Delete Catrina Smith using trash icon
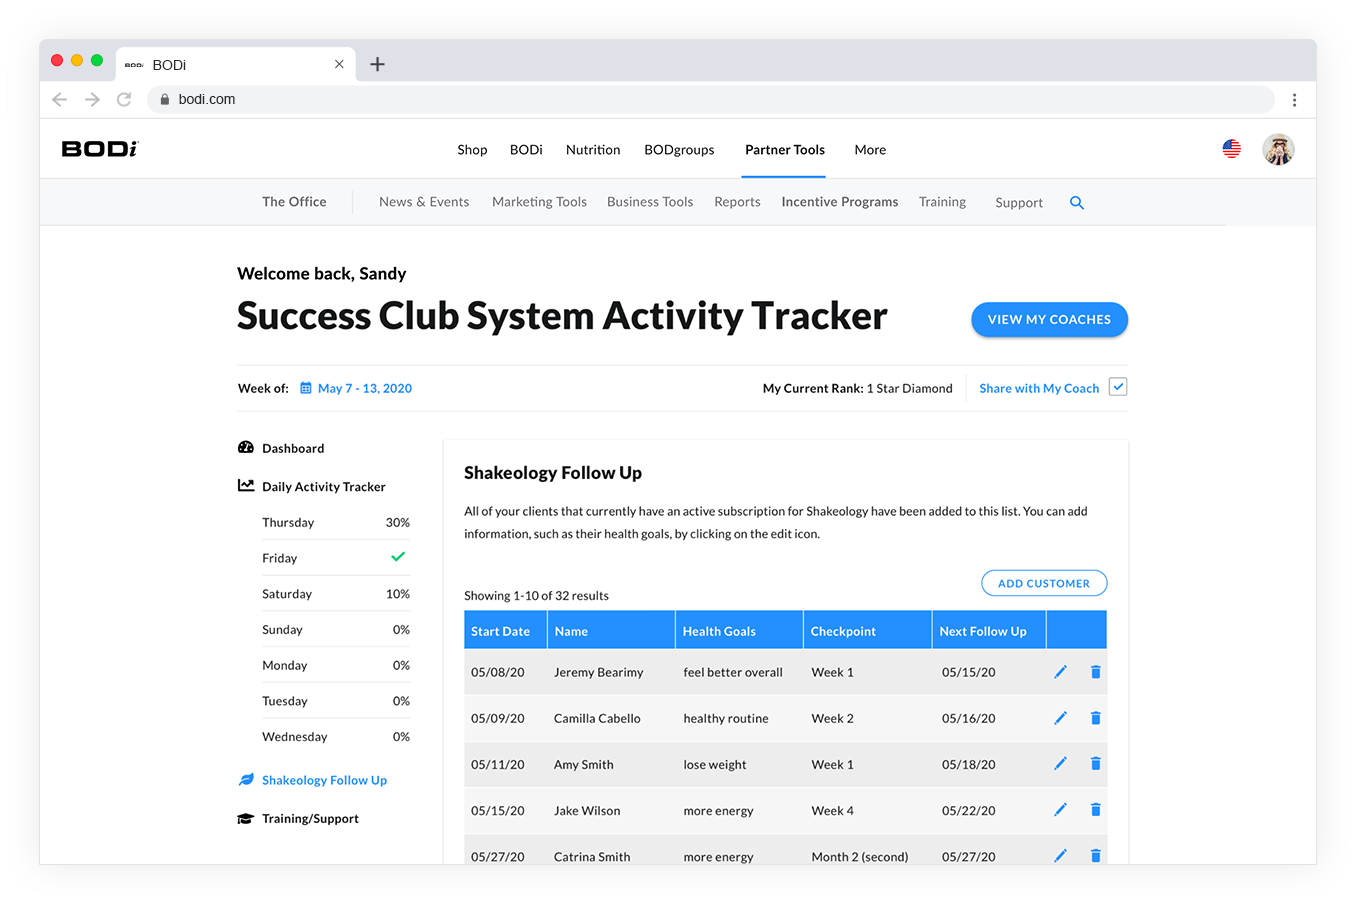The height and width of the screenshot is (909, 1362). pos(1095,856)
